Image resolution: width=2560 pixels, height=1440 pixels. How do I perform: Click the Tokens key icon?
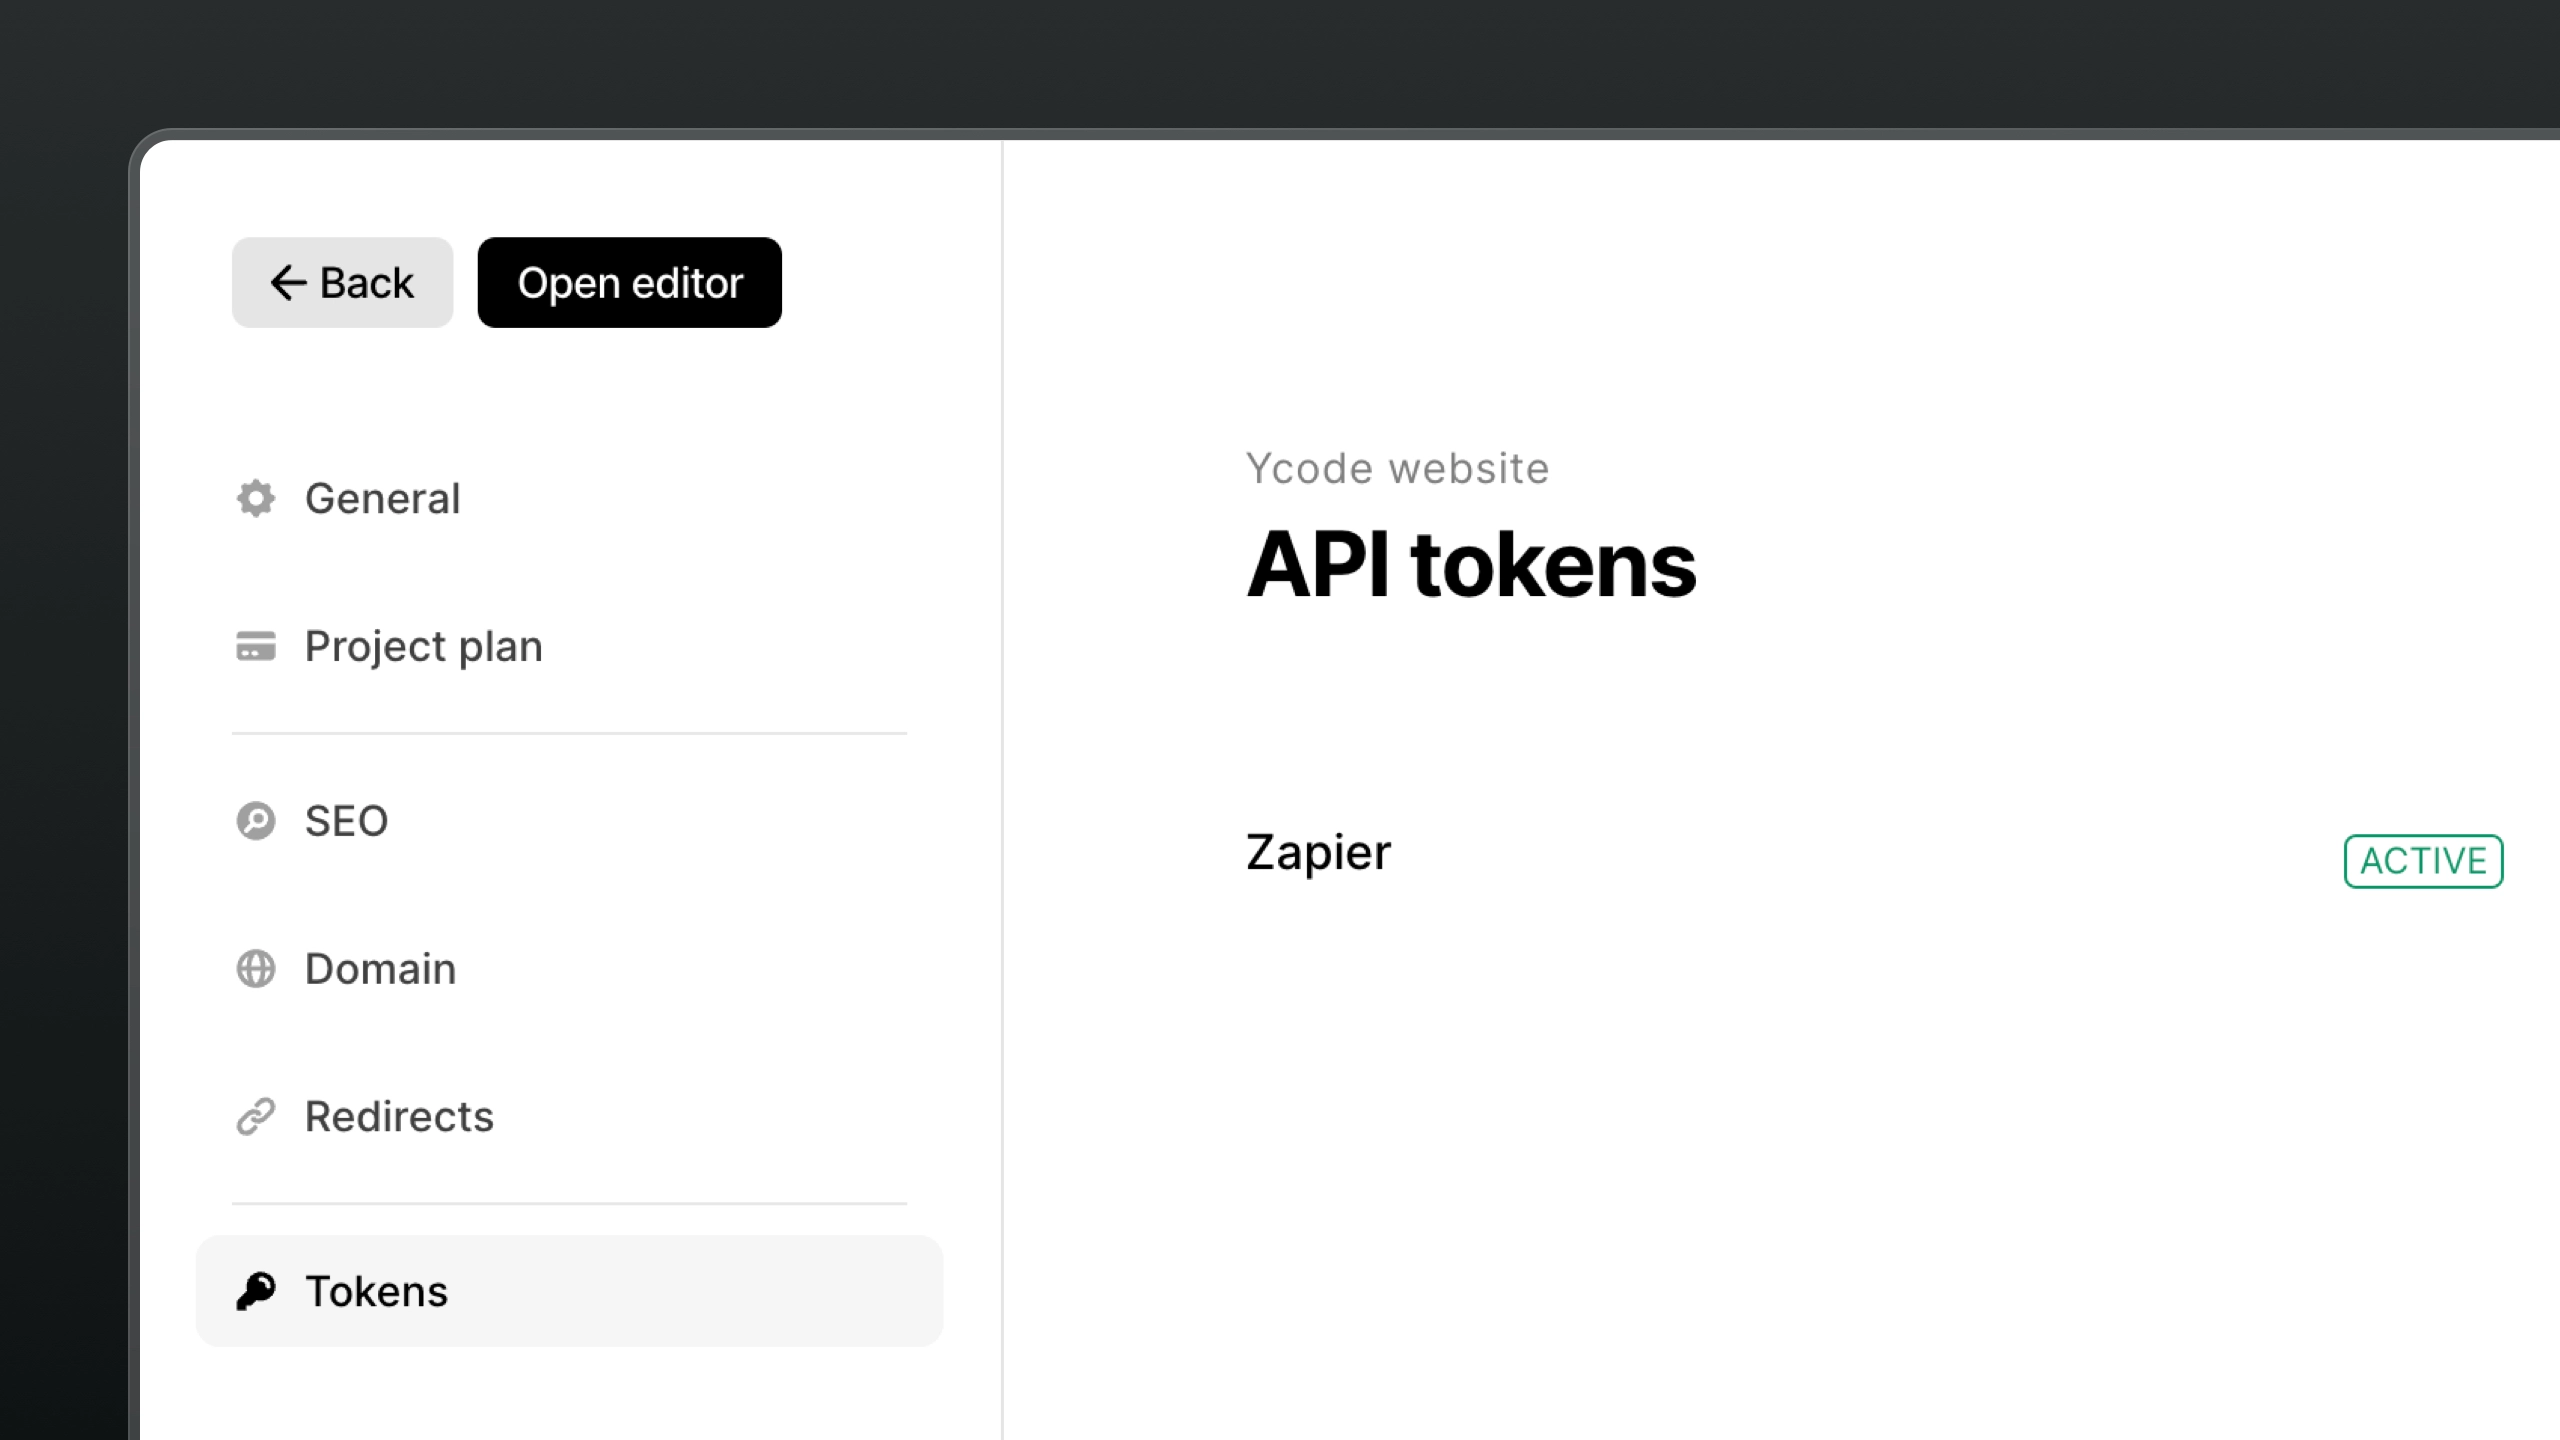click(256, 1290)
